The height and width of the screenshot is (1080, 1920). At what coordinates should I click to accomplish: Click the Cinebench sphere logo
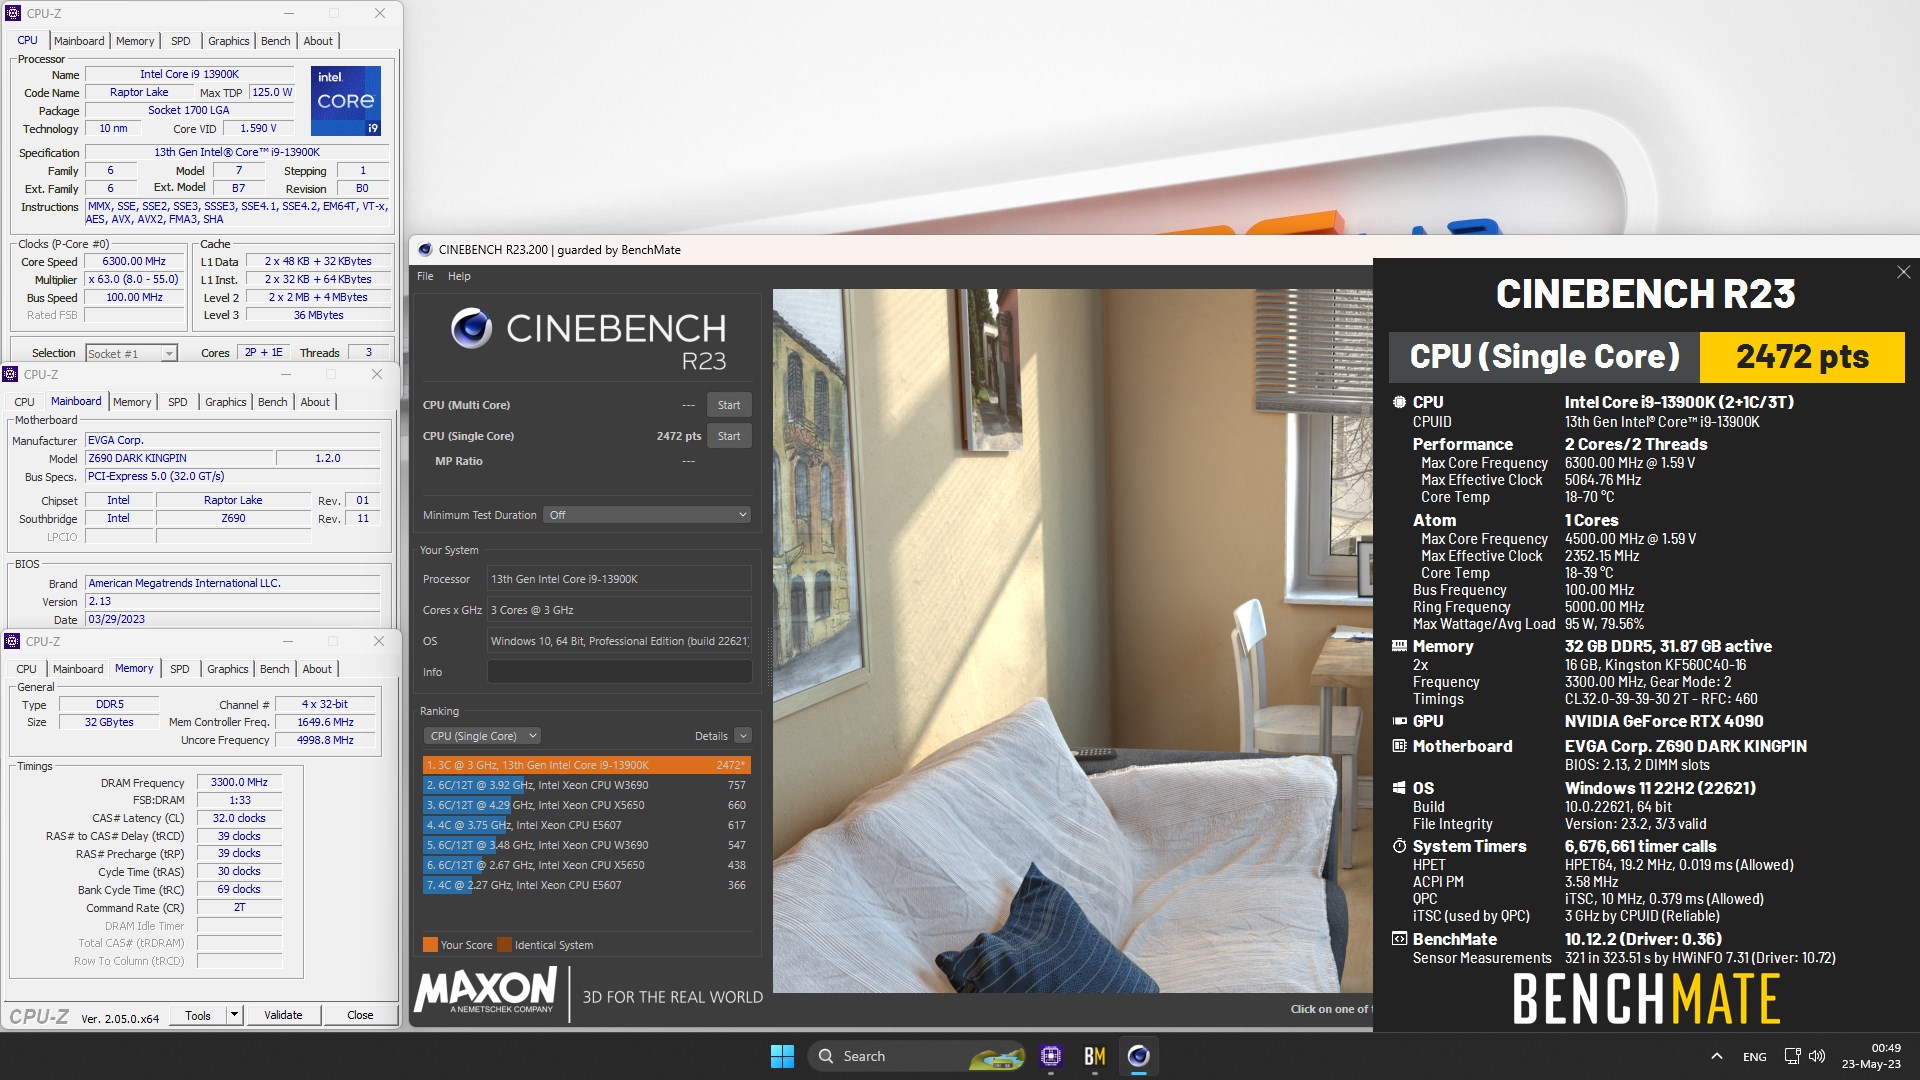[471, 328]
